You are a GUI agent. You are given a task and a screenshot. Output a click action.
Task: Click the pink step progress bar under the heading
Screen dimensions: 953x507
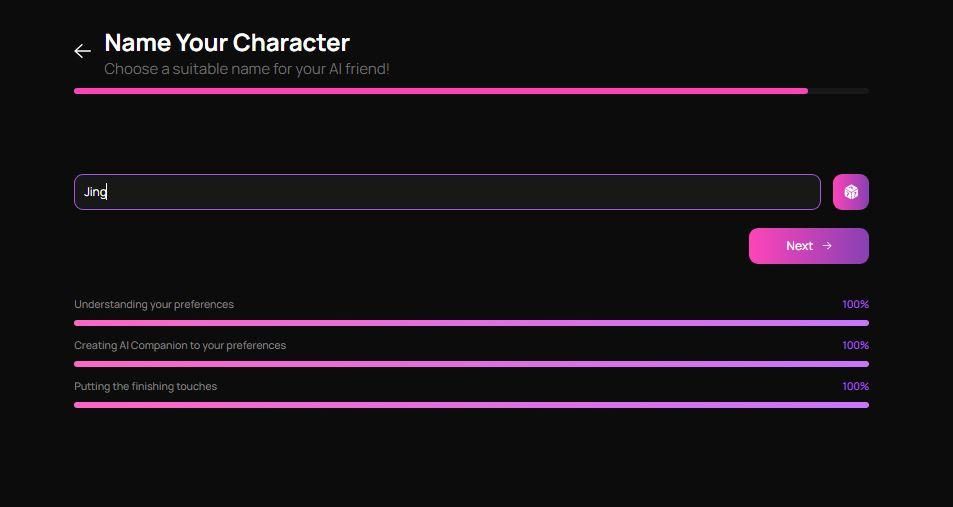(440, 91)
